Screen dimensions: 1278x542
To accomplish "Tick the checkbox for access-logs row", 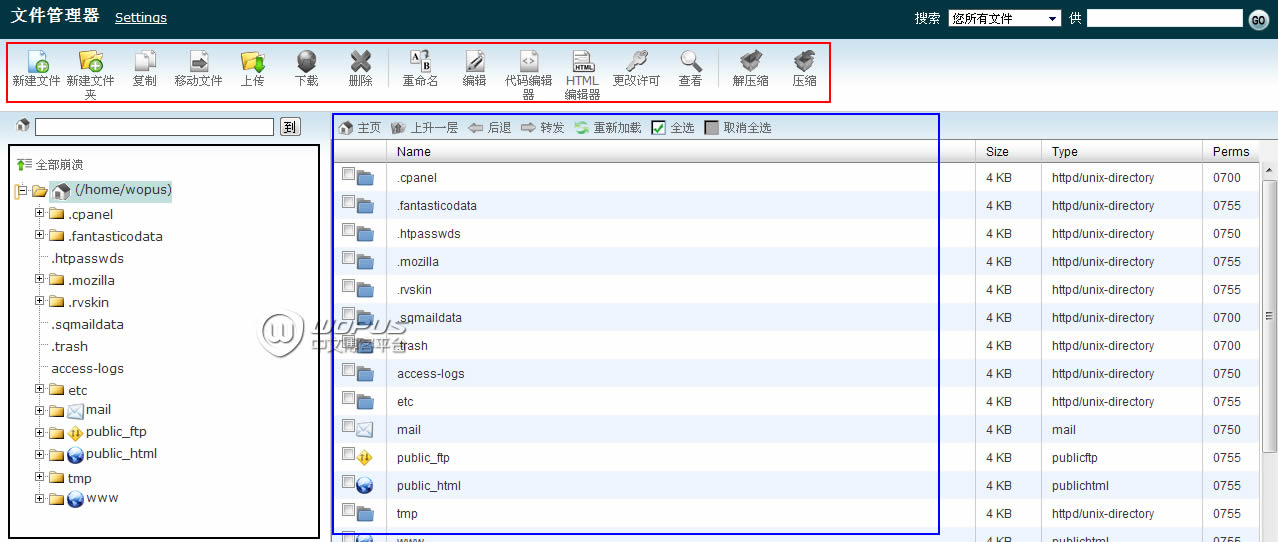I will click(x=348, y=370).
